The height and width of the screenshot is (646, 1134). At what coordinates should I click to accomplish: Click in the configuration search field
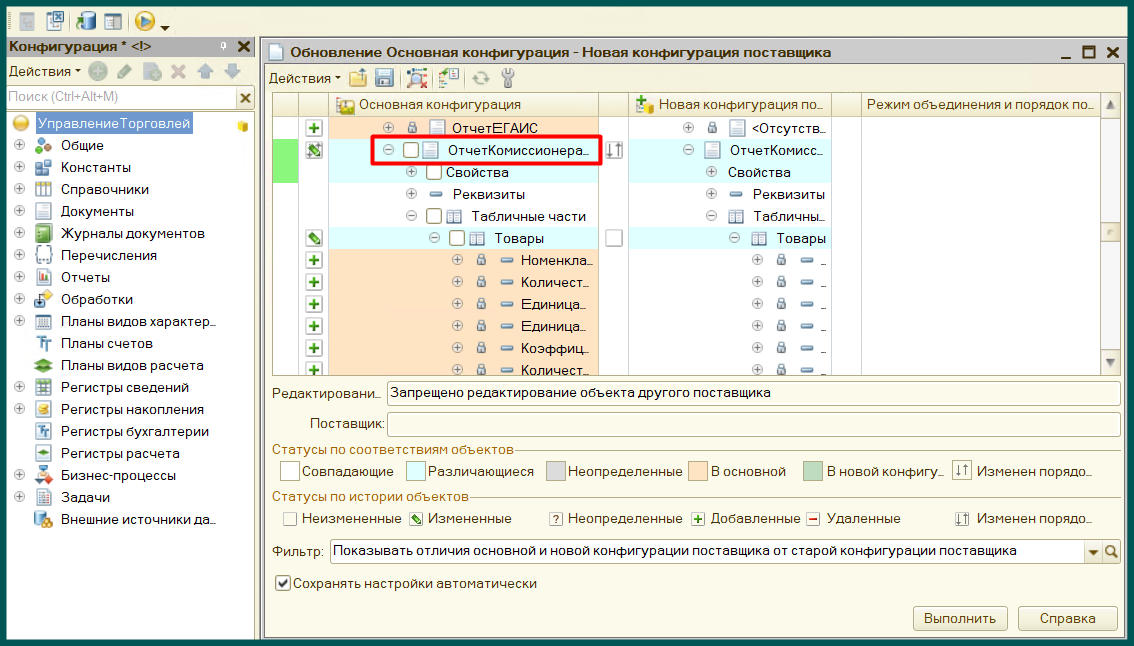(x=122, y=97)
